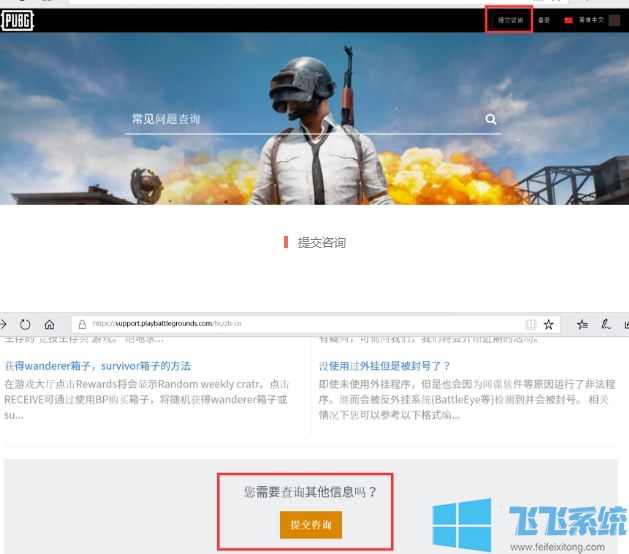Click the 登录 login link

tap(544, 20)
